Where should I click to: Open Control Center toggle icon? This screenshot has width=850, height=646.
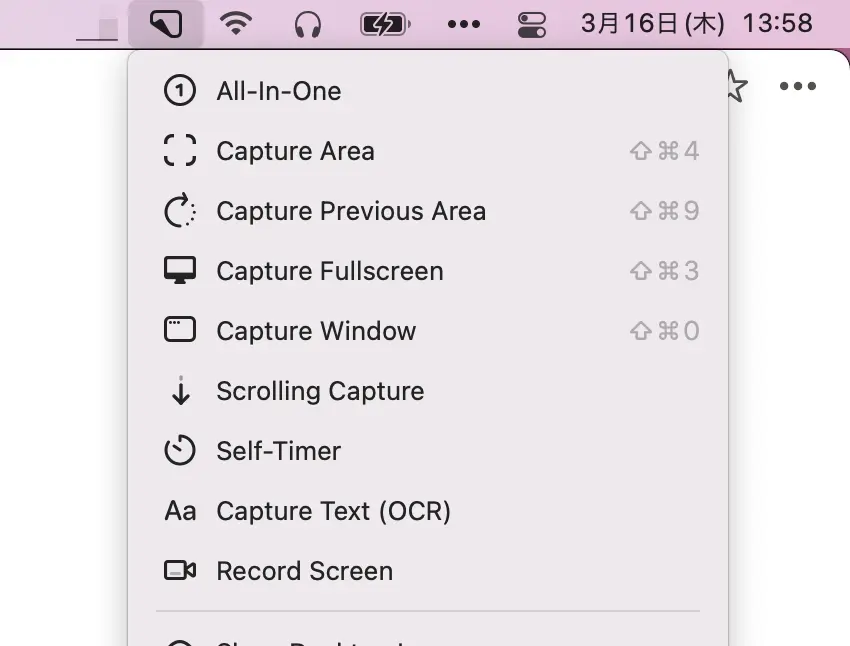[x=532, y=25]
